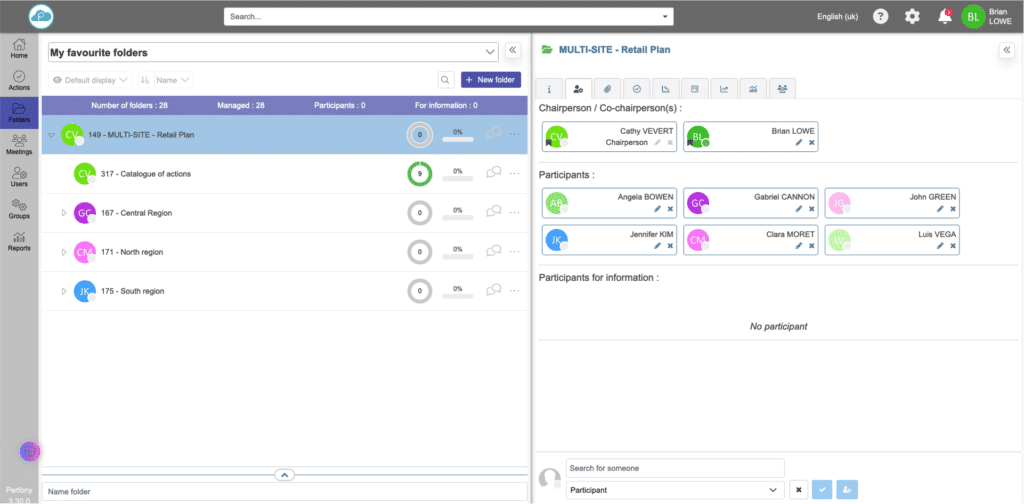Viewport: 1024px width, 504px height.
Task: Remove Luis VEGA from participants
Action: (x=953, y=246)
